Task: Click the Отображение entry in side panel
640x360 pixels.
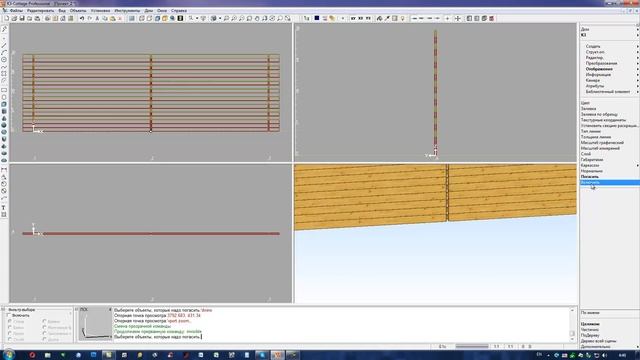Action: (599, 69)
